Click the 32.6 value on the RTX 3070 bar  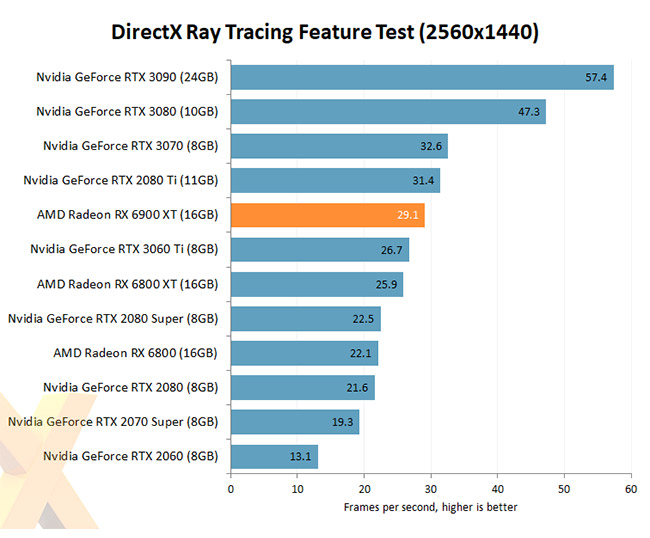pyautogui.click(x=431, y=146)
